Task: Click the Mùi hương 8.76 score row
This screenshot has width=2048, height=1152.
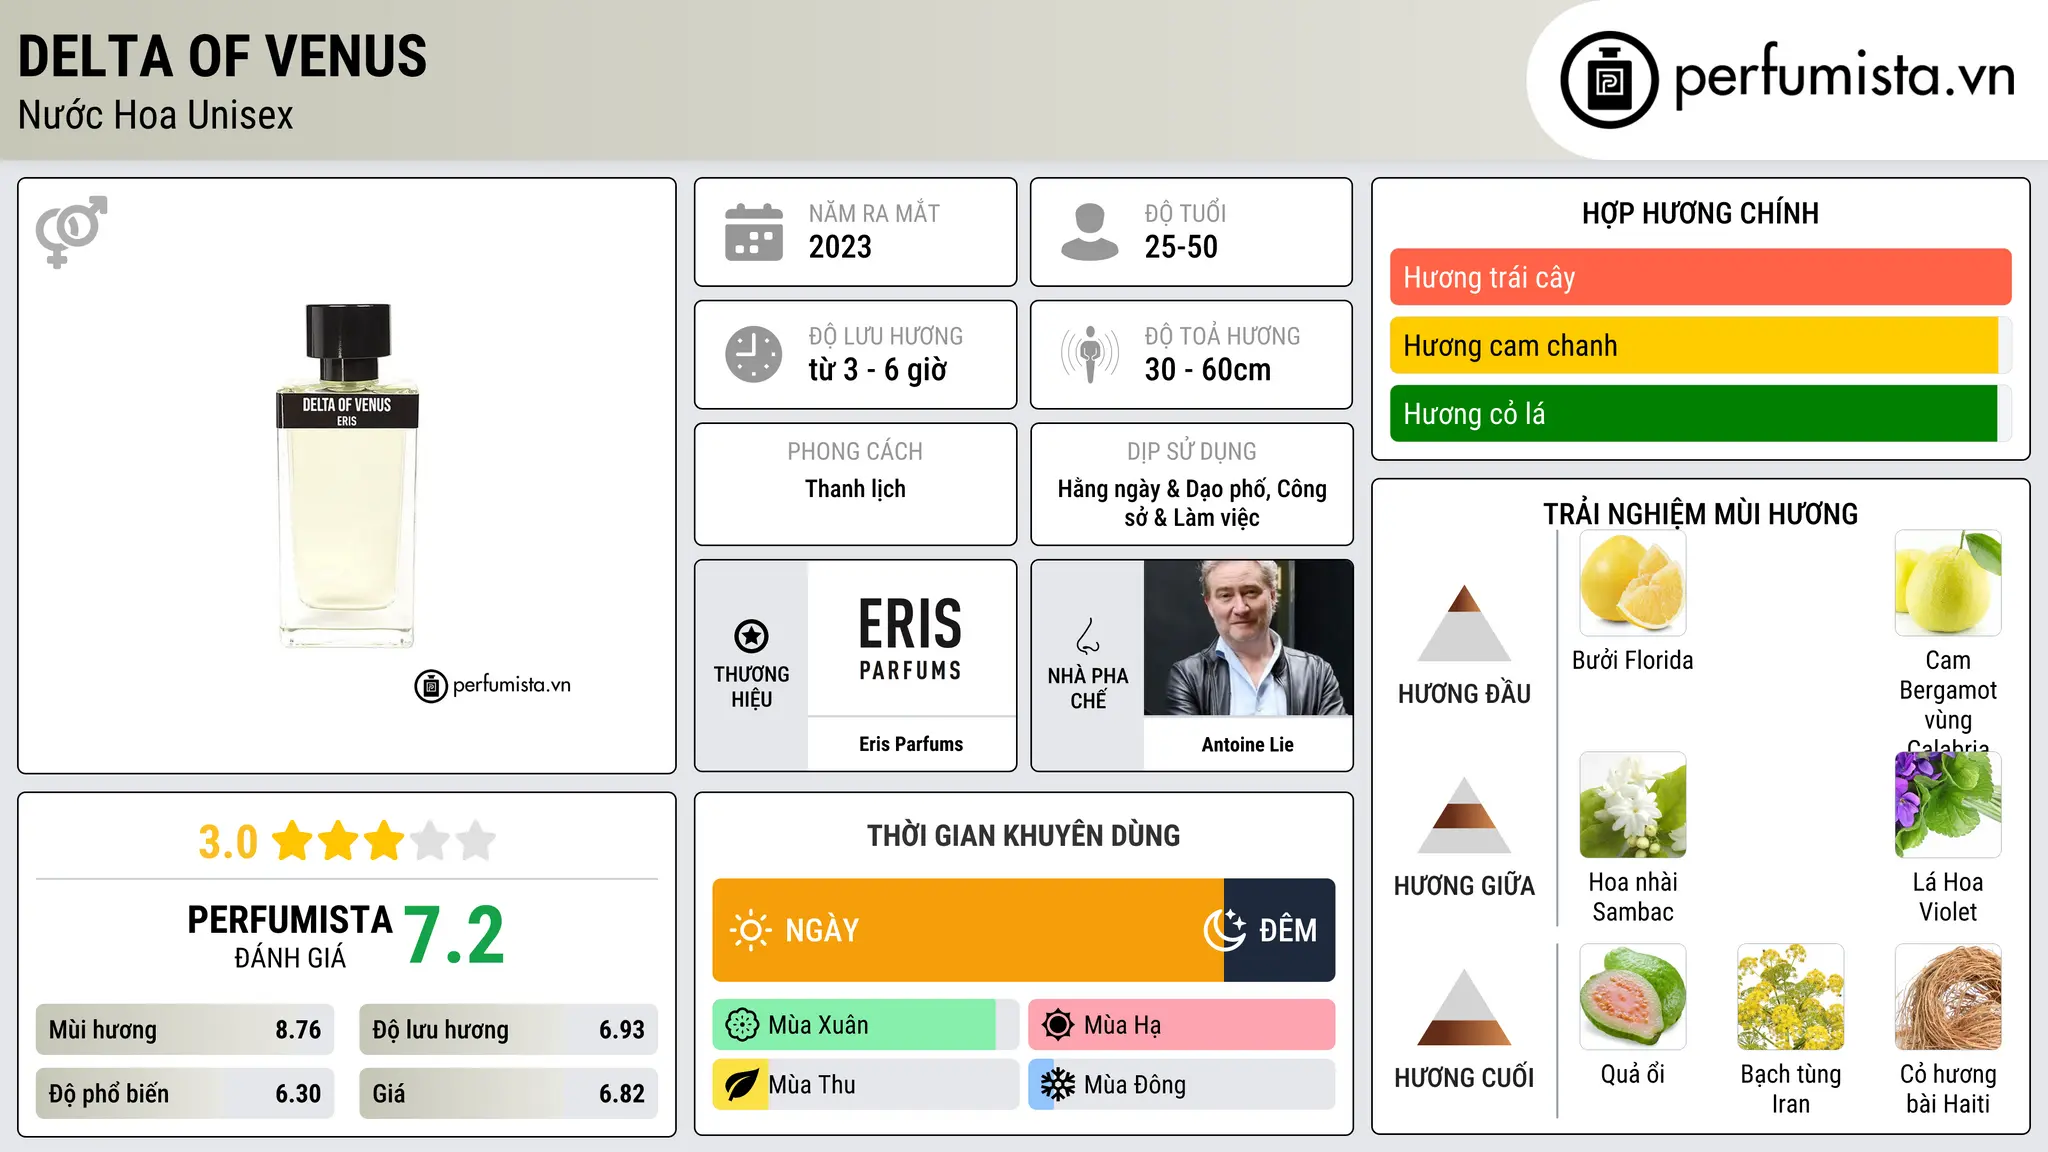Action: coord(185,1030)
